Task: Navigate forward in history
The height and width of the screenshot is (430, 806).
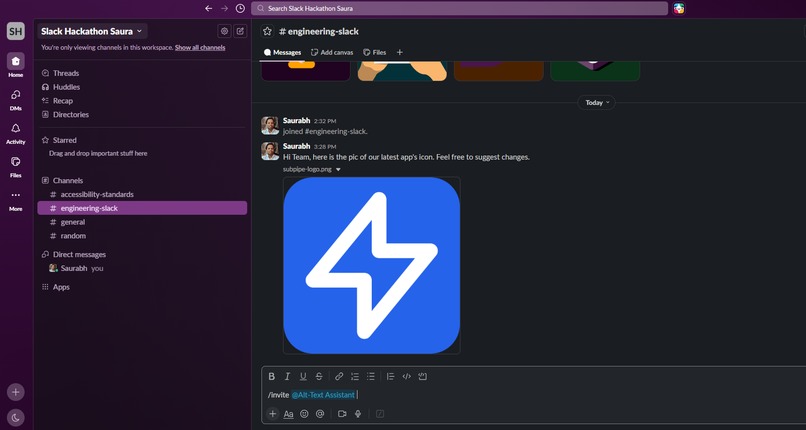Action: click(224, 8)
